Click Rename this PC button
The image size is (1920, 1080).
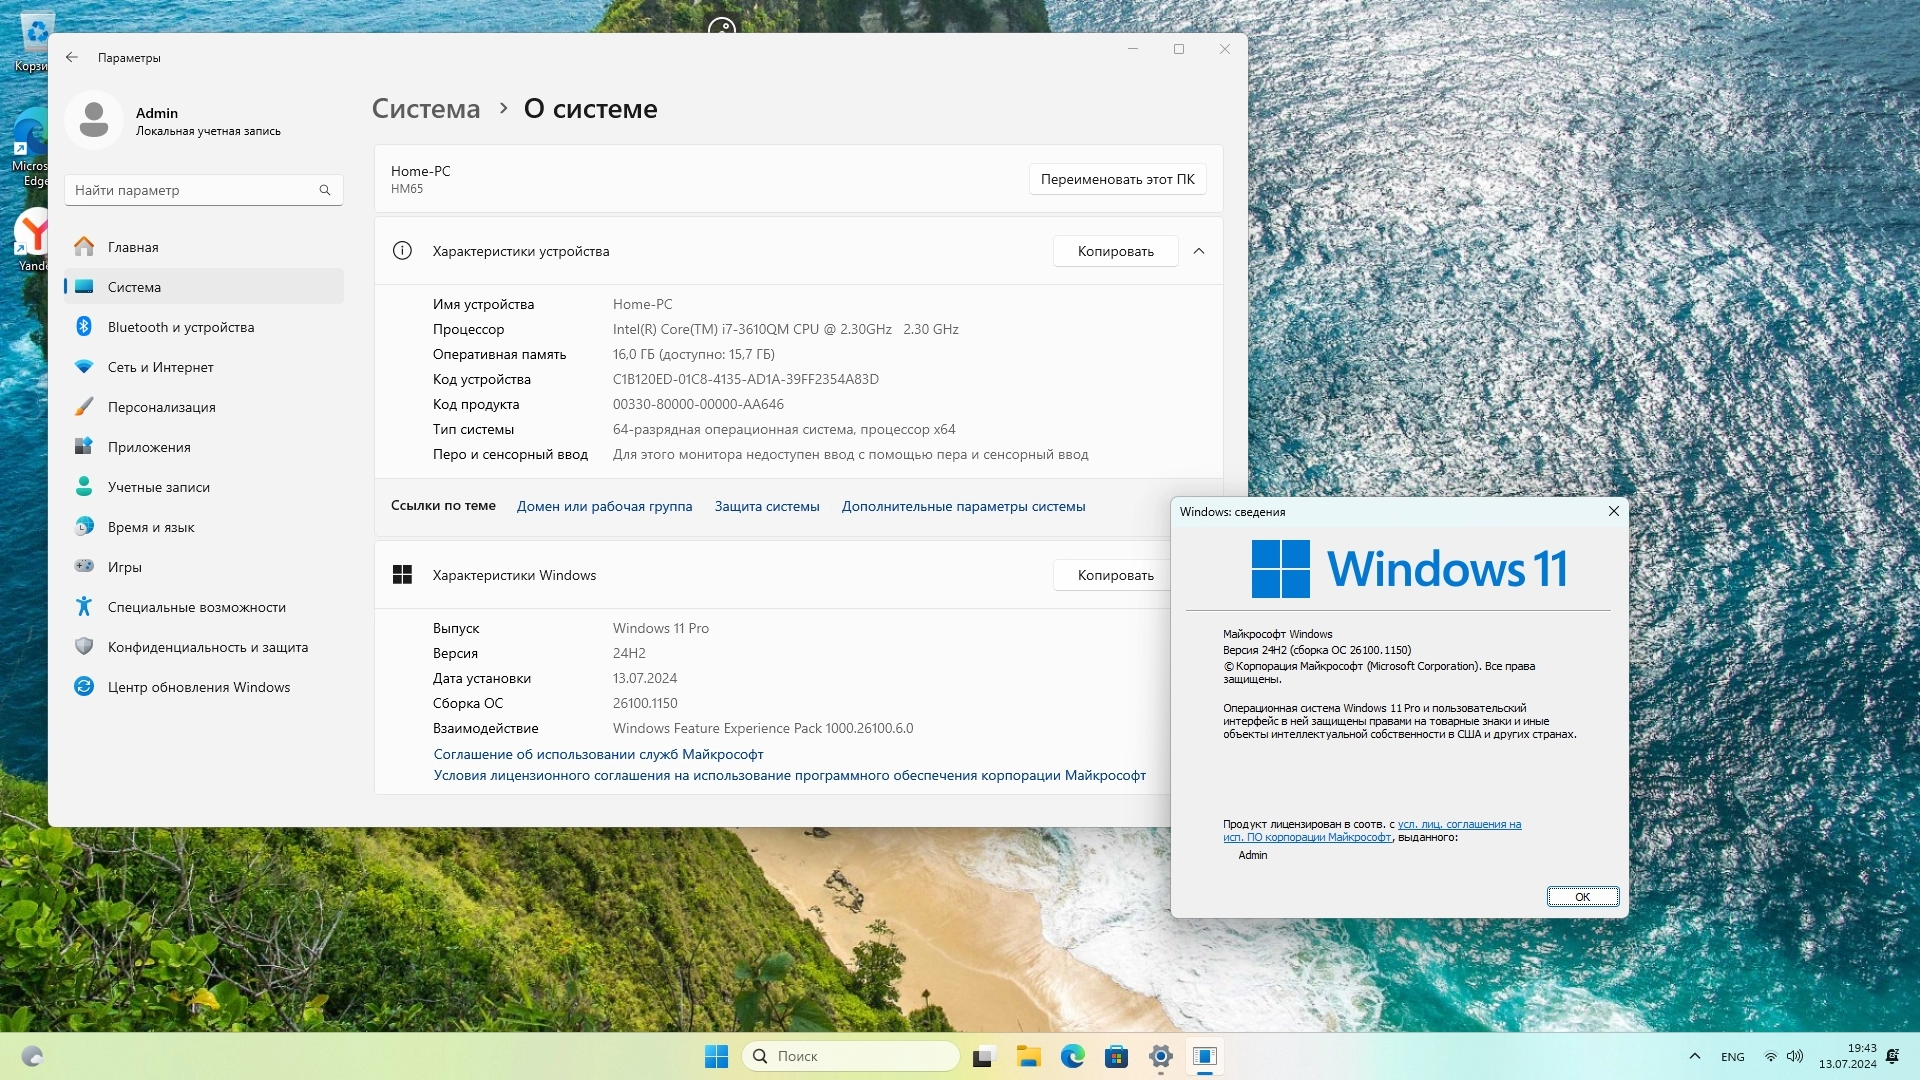coord(1117,179)
